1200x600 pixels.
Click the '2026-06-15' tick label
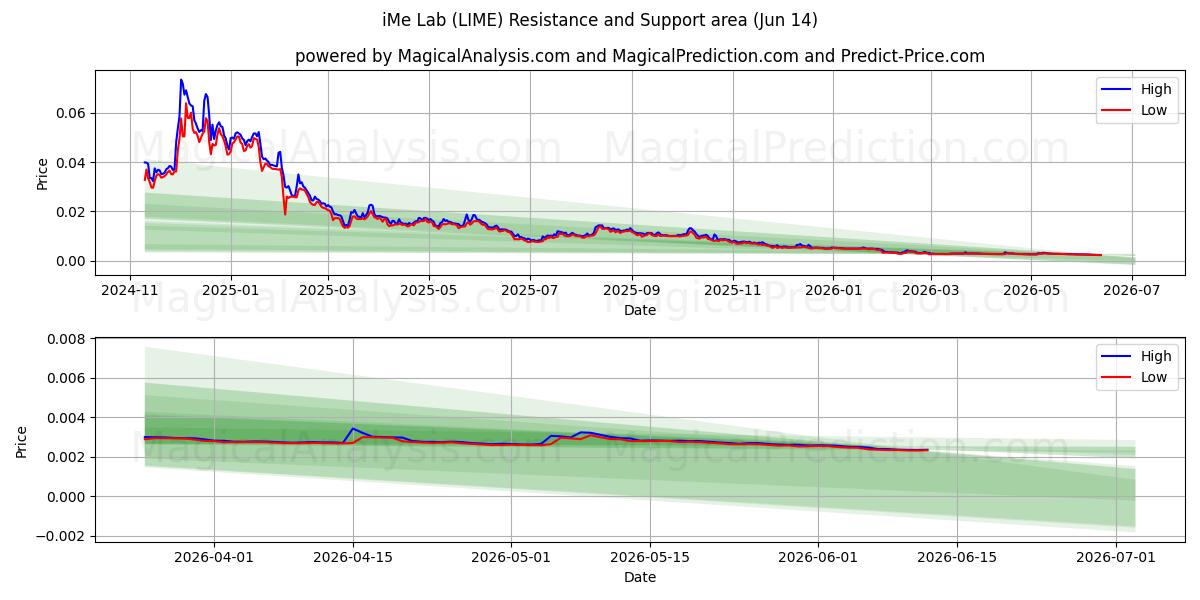[956, 557]
